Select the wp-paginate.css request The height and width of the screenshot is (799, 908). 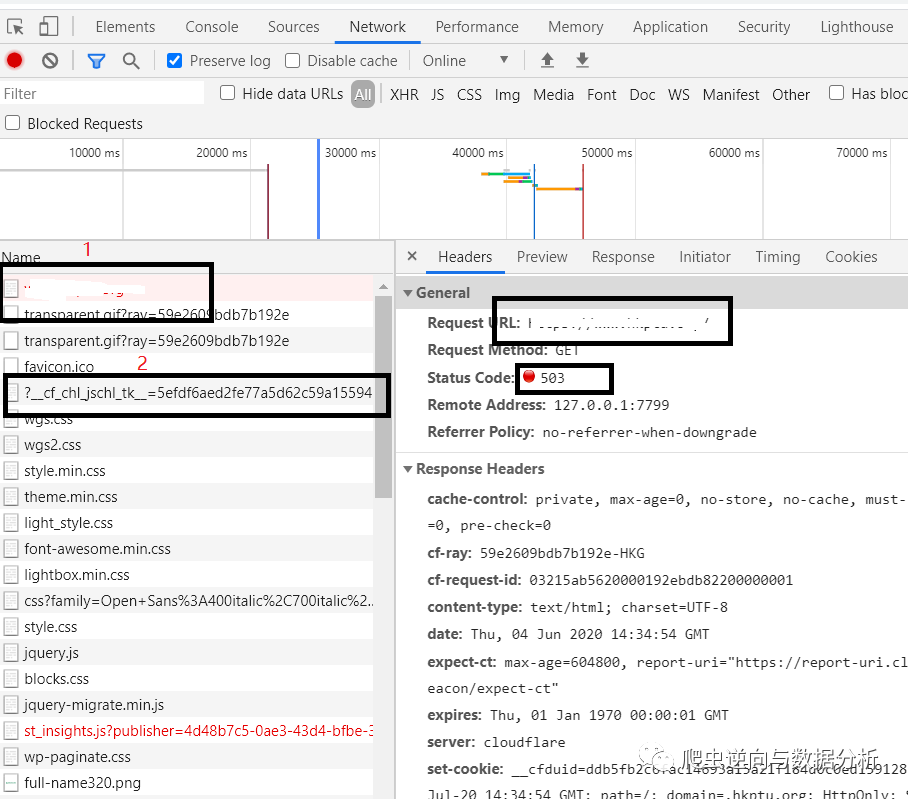pos(186,757)
